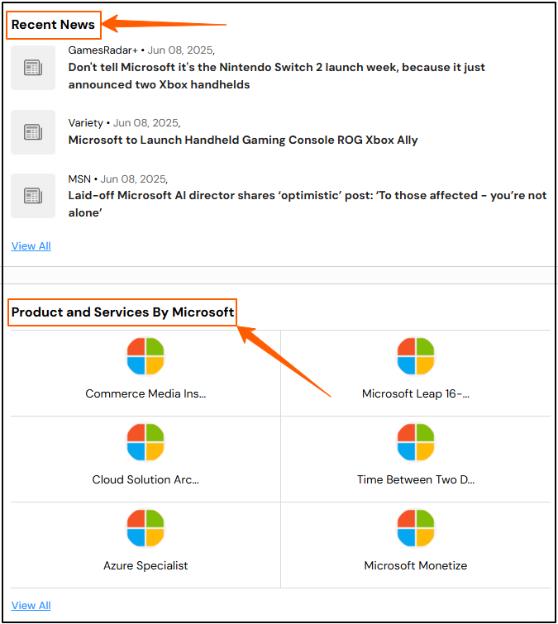Select the Product and Services By Microsoft heading
558x624 pixels.
123,312
